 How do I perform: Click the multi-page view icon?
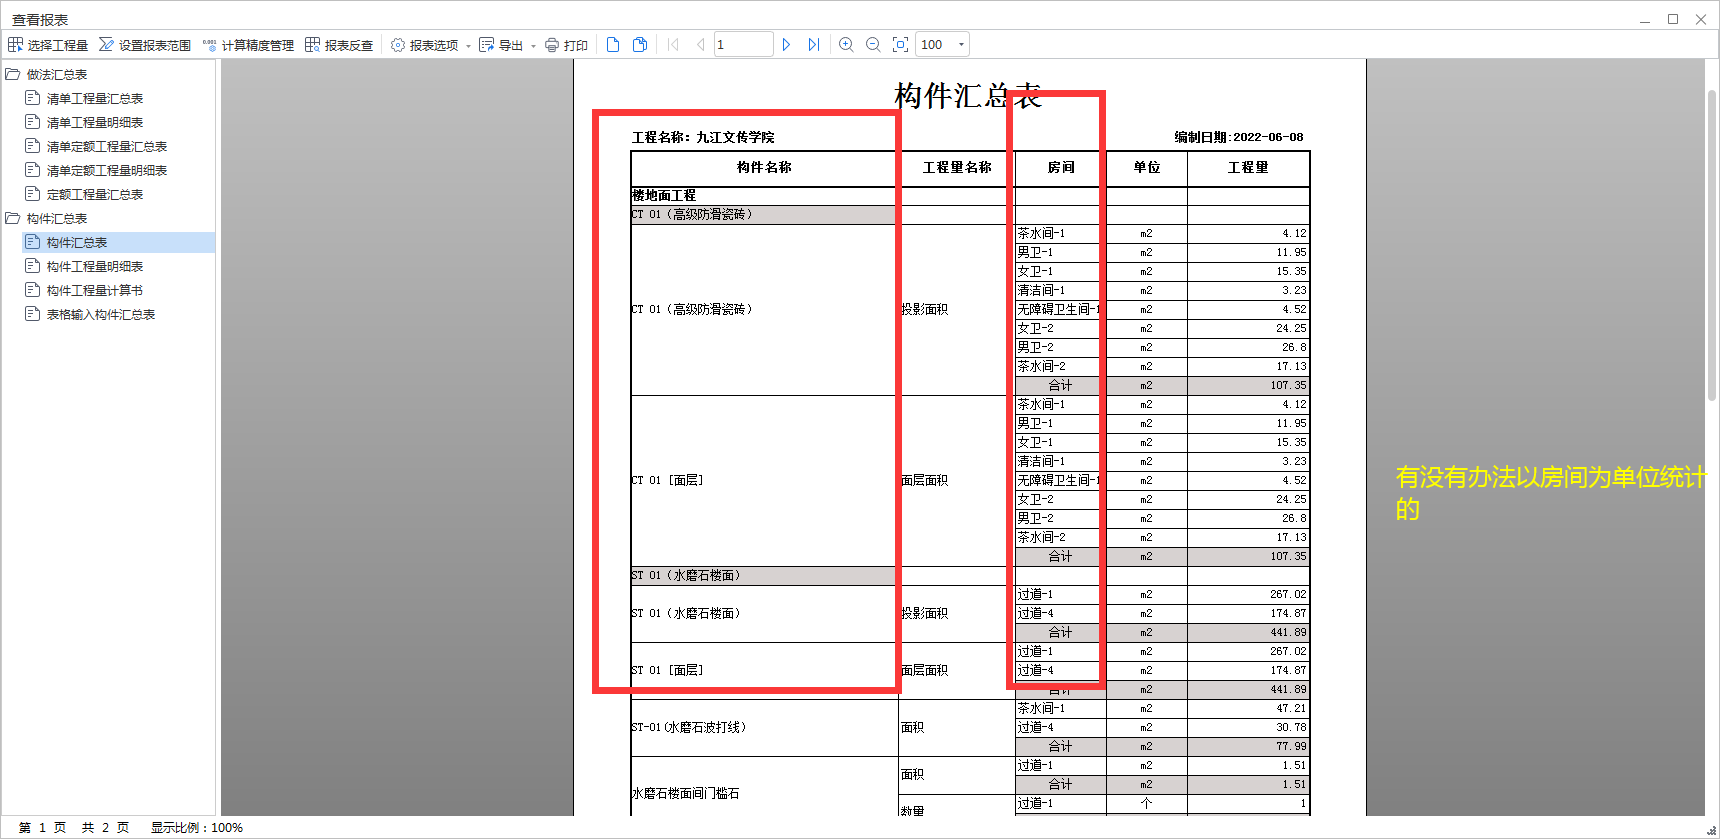pyautogui.click(x=640, y=45)
